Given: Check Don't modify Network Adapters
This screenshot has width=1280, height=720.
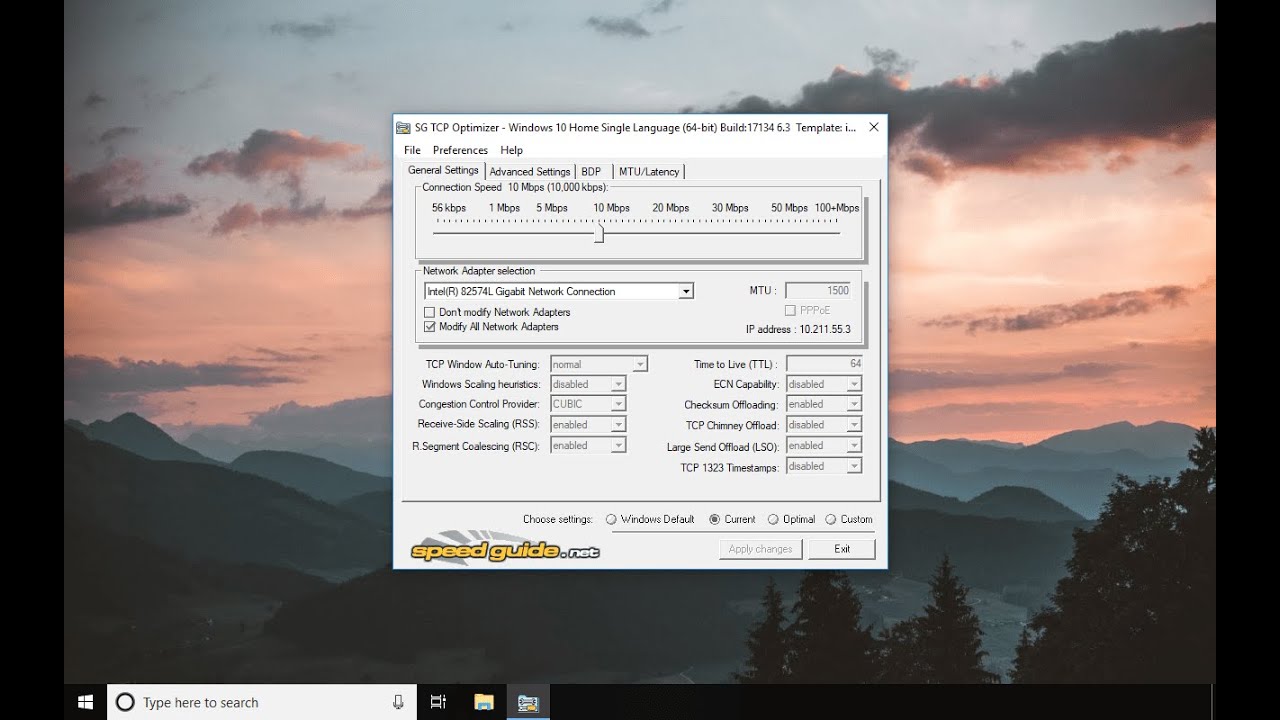Looking at the screenshot, I should [x=429, y=312].
